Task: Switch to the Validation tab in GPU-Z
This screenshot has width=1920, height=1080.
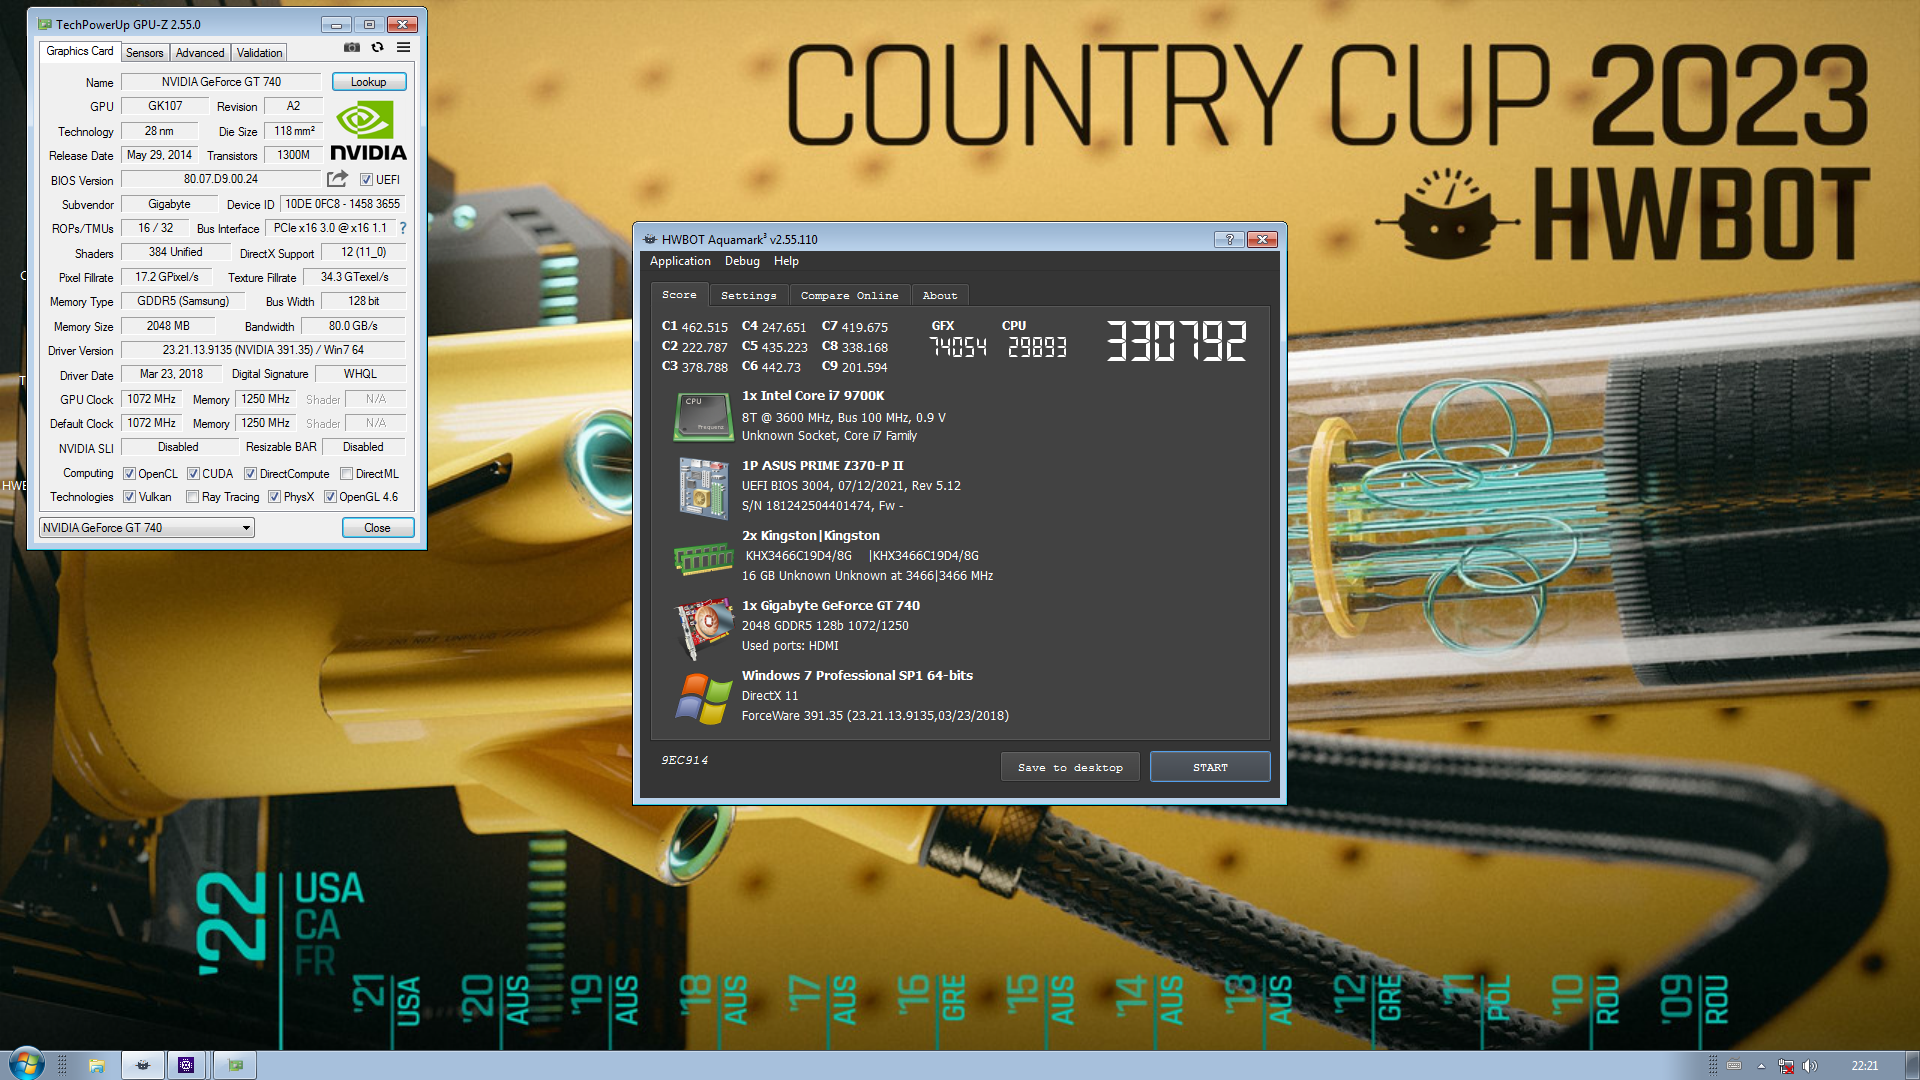Action: click(x=260, y=53)
